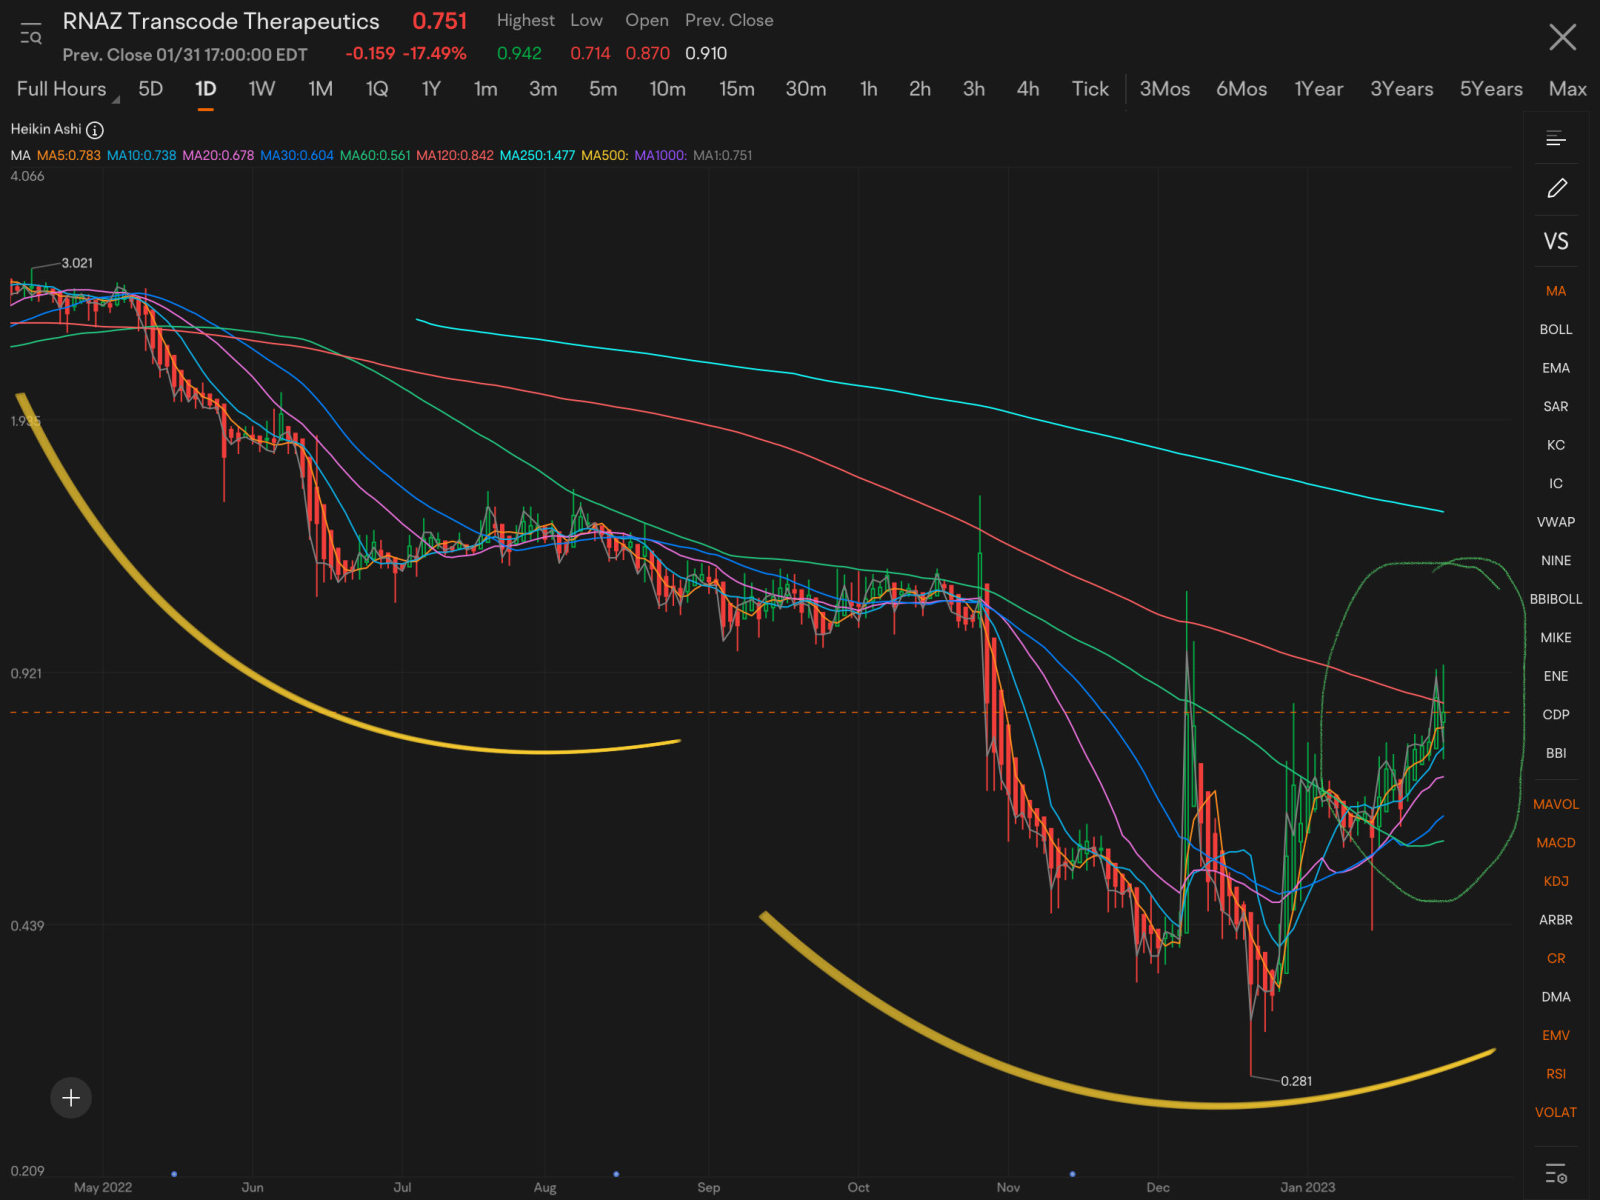
Task: Select the pencil drawing tool
Action: tap(1556, 188)
